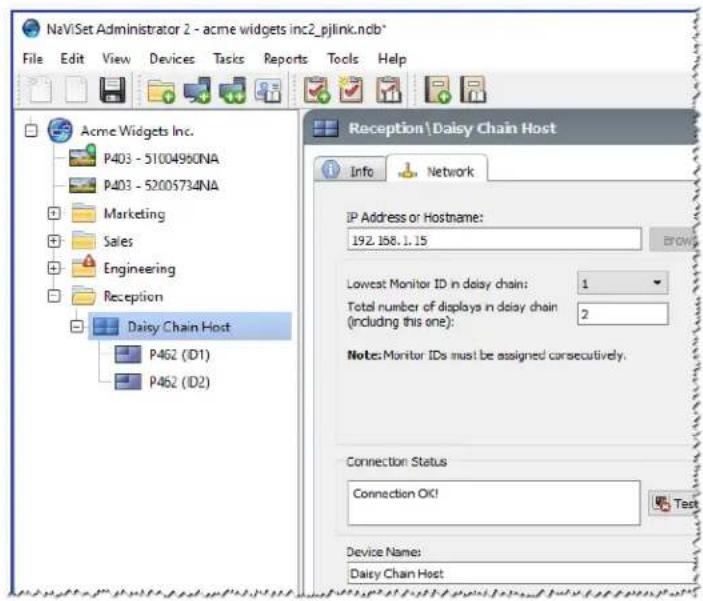Select the P462 (ID2) tree label

point(179,382)
